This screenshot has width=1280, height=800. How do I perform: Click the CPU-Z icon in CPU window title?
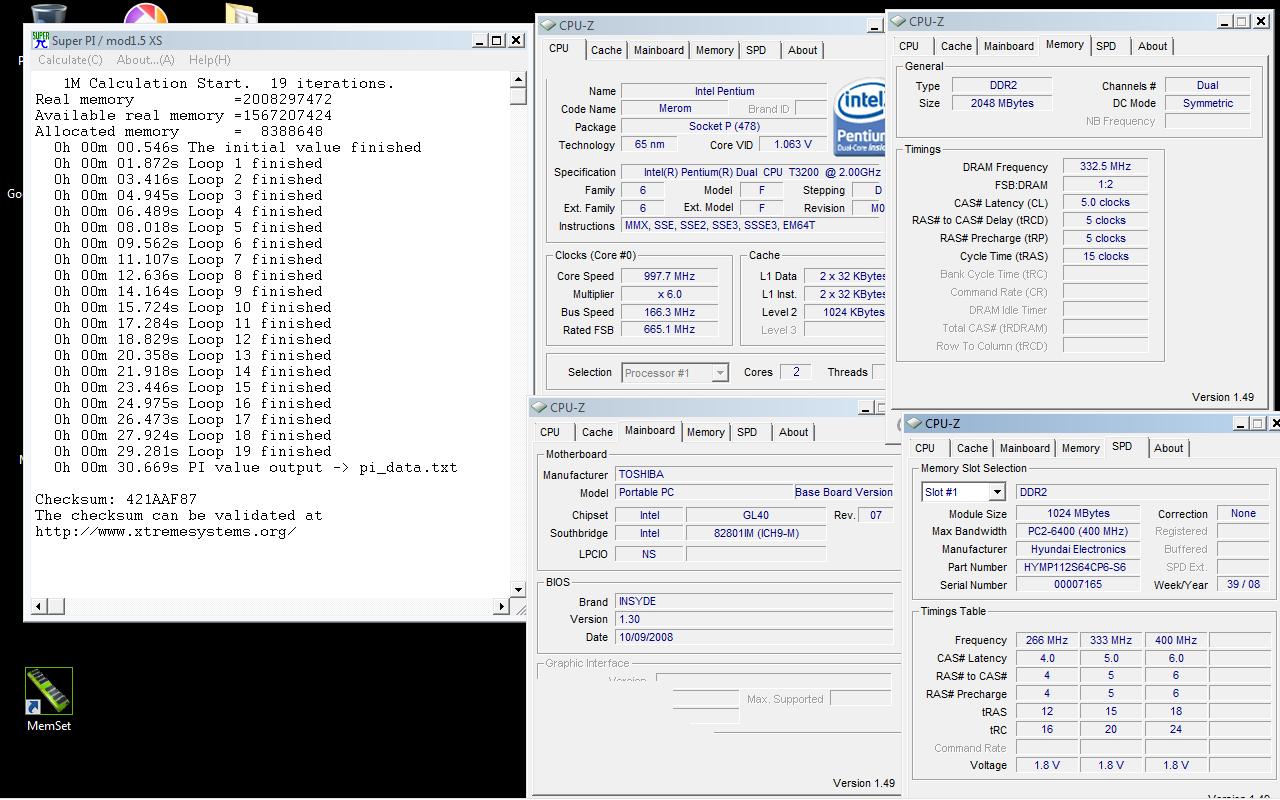(548, 26)
